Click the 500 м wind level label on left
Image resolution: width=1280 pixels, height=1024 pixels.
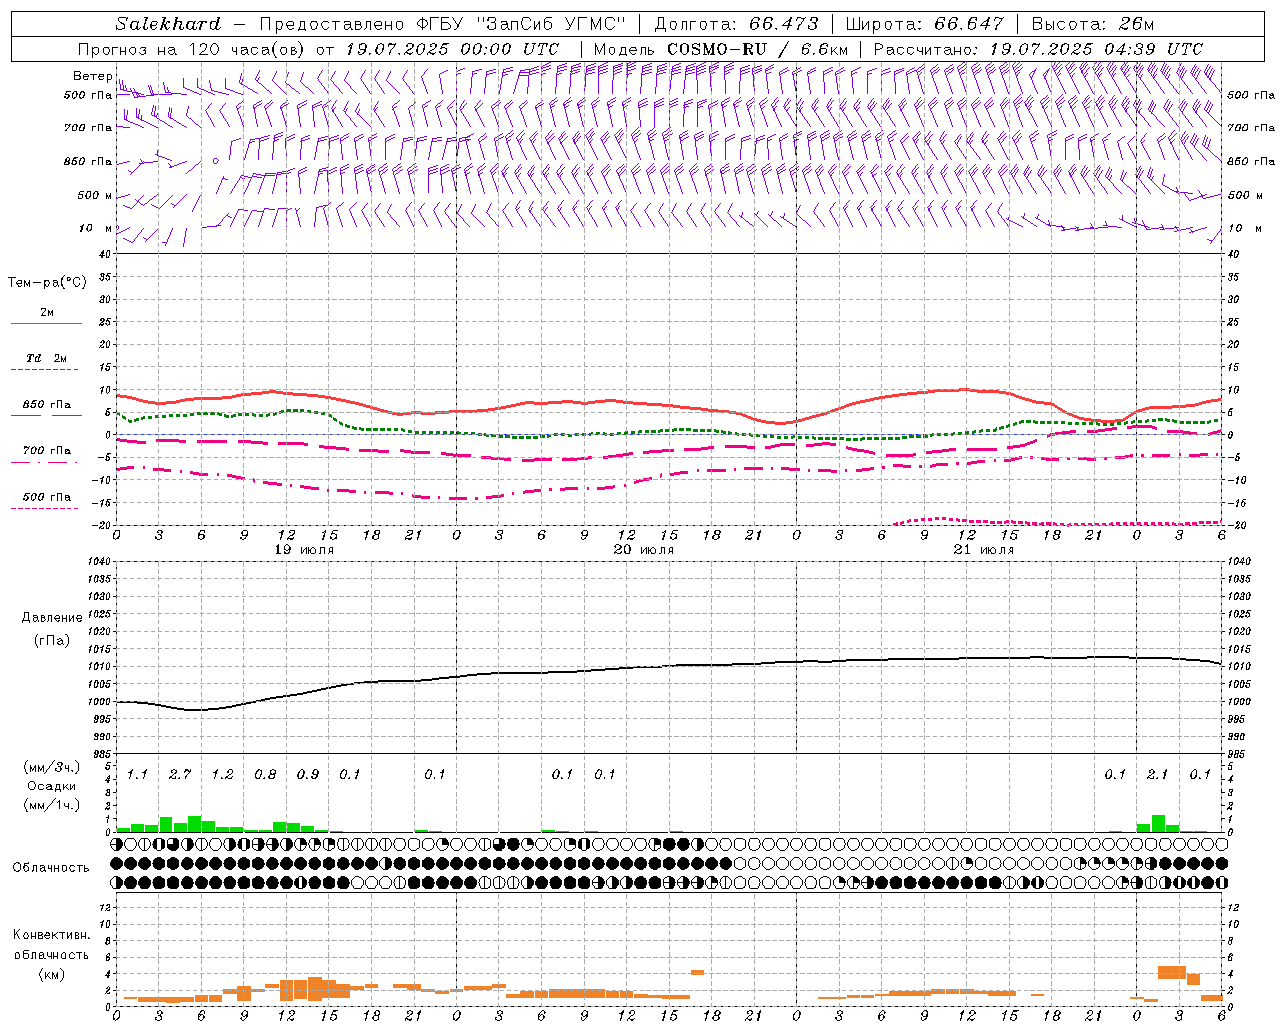tap(95, 195)
